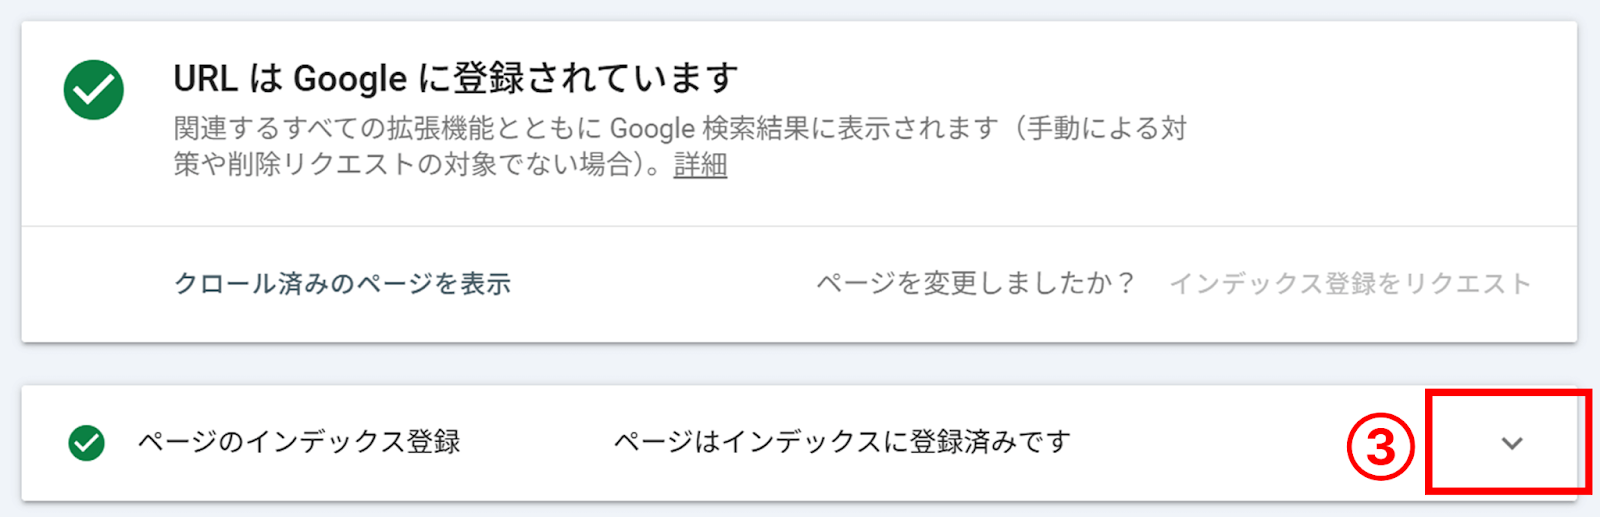The image size is (1600, 517).
Task: Click ページはインデックスに登録済みです status text
Action: tap(842, 442)
